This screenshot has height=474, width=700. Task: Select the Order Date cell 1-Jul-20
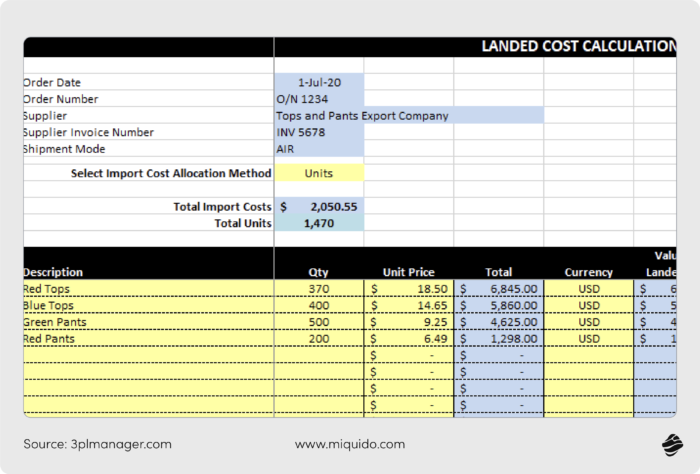[318, 82]
